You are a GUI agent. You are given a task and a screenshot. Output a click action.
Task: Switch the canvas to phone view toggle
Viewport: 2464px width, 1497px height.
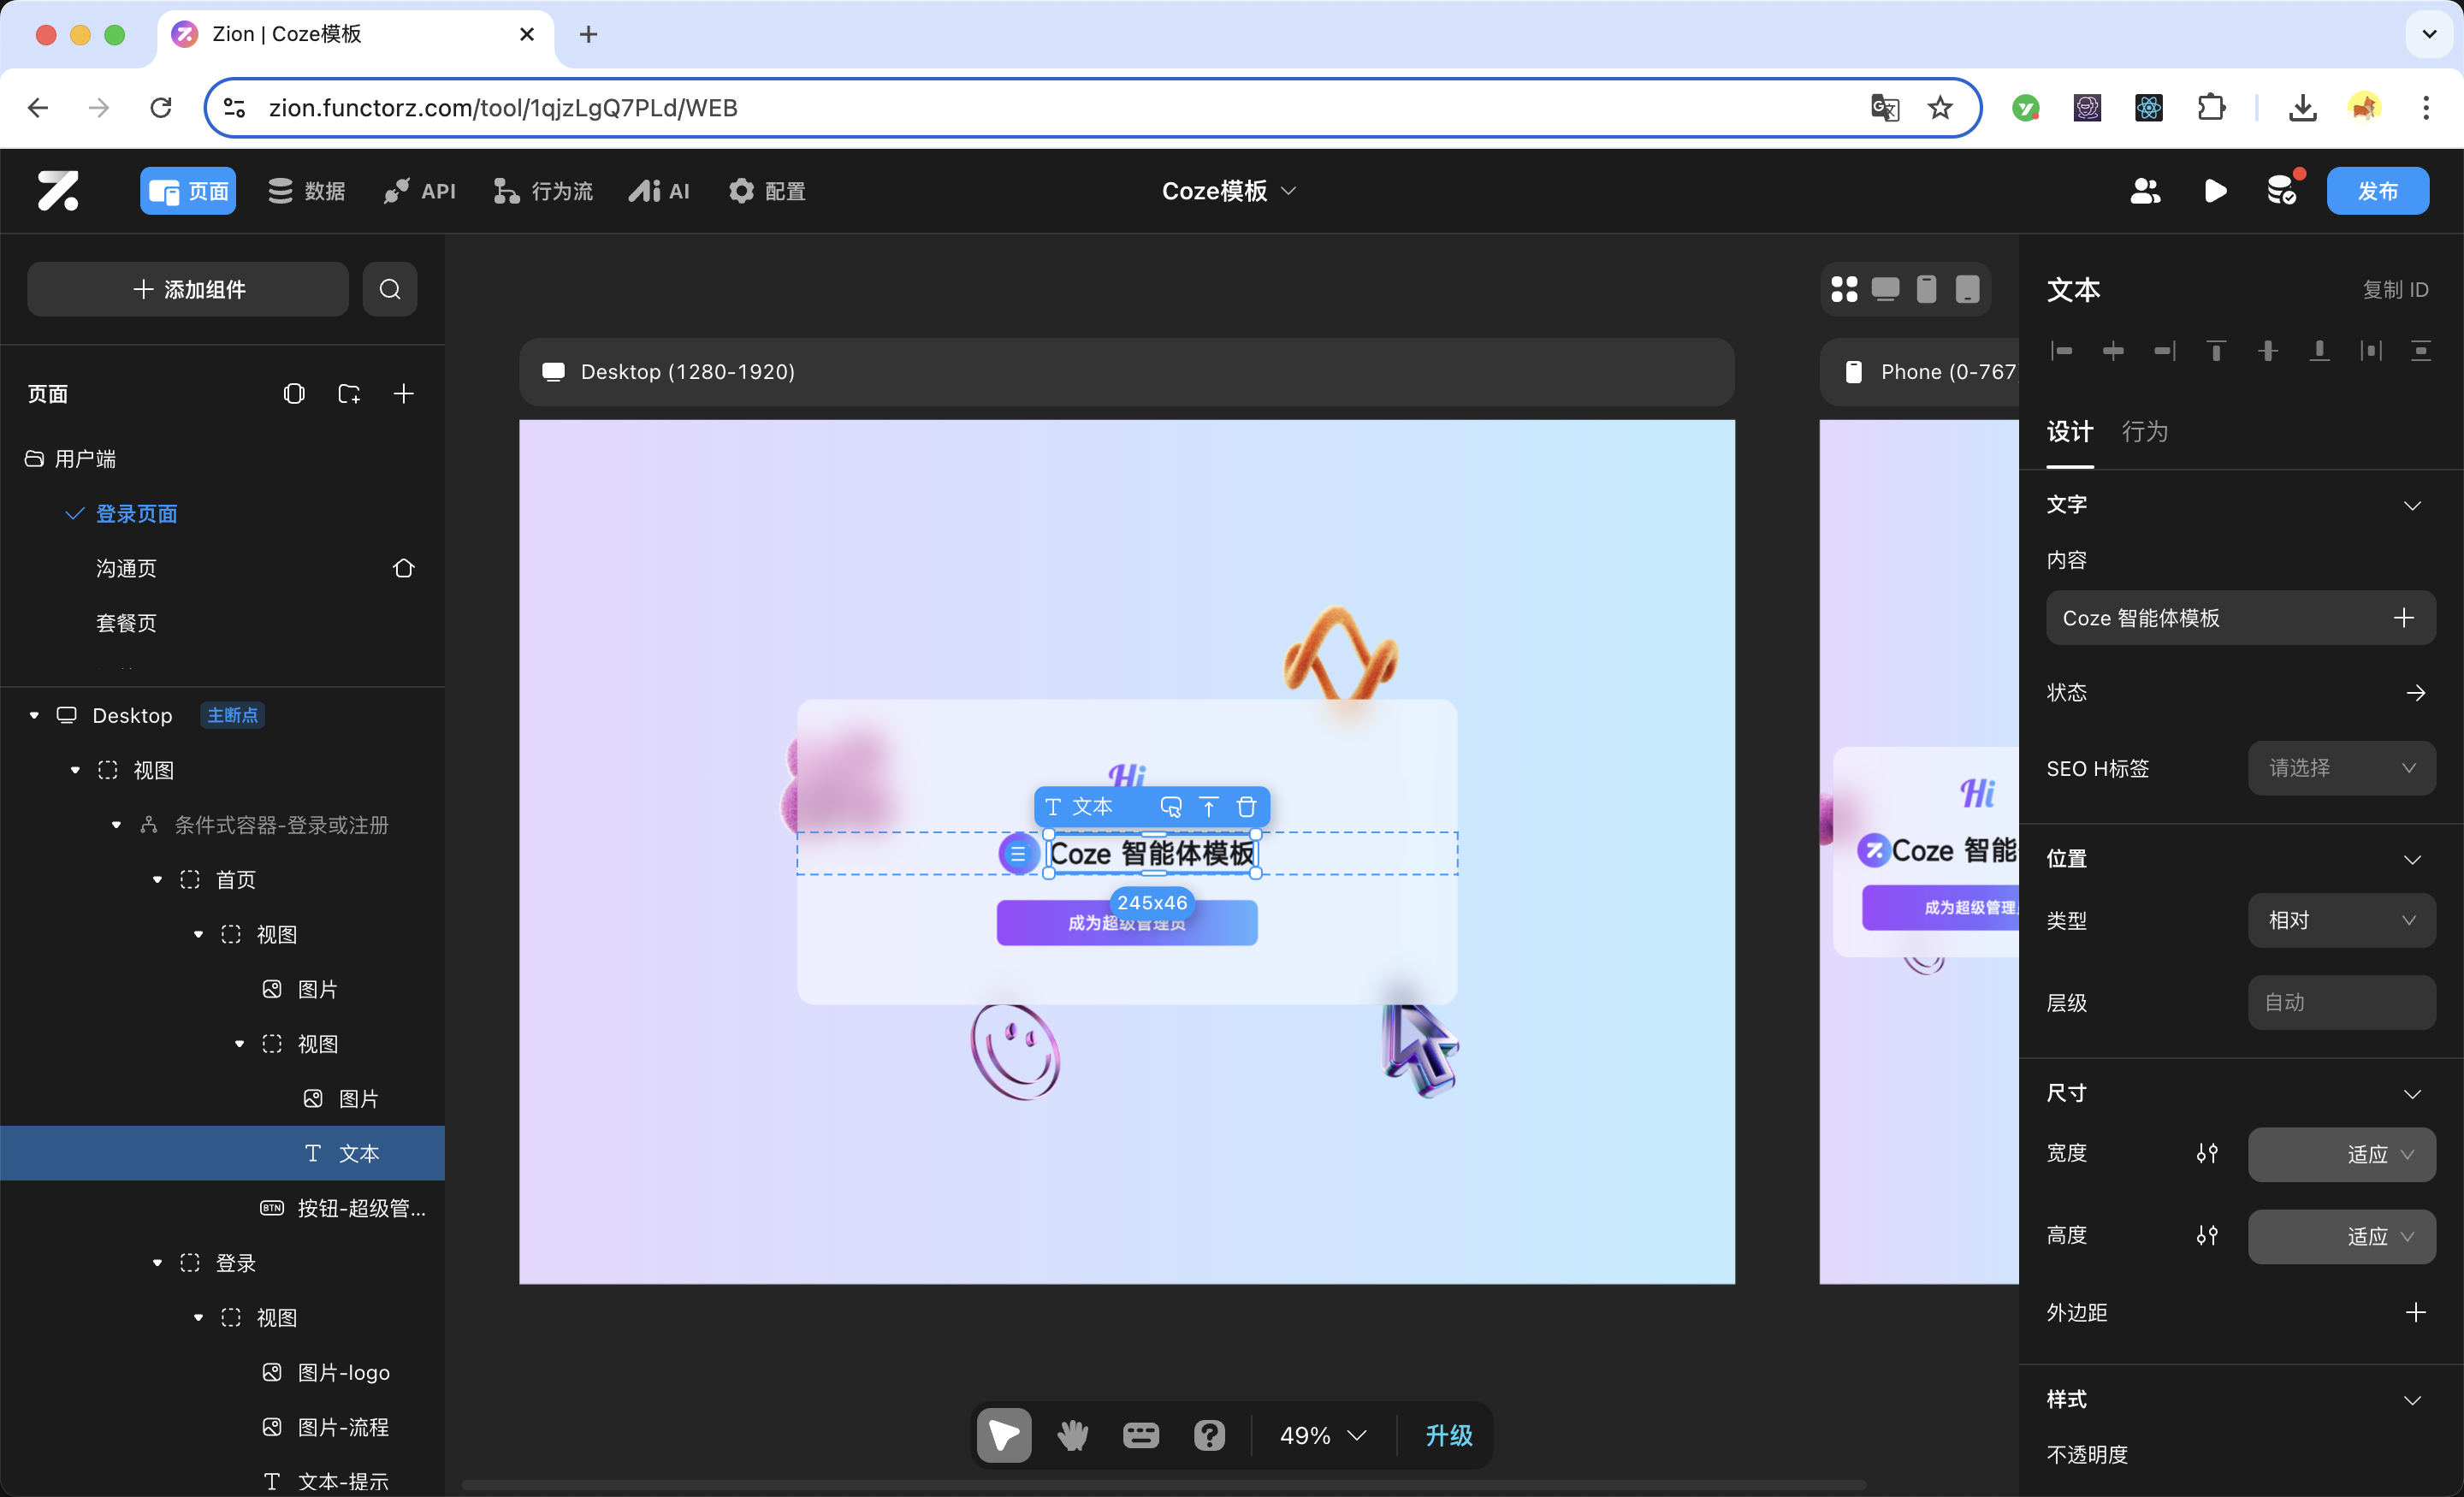coord(1926,289)
